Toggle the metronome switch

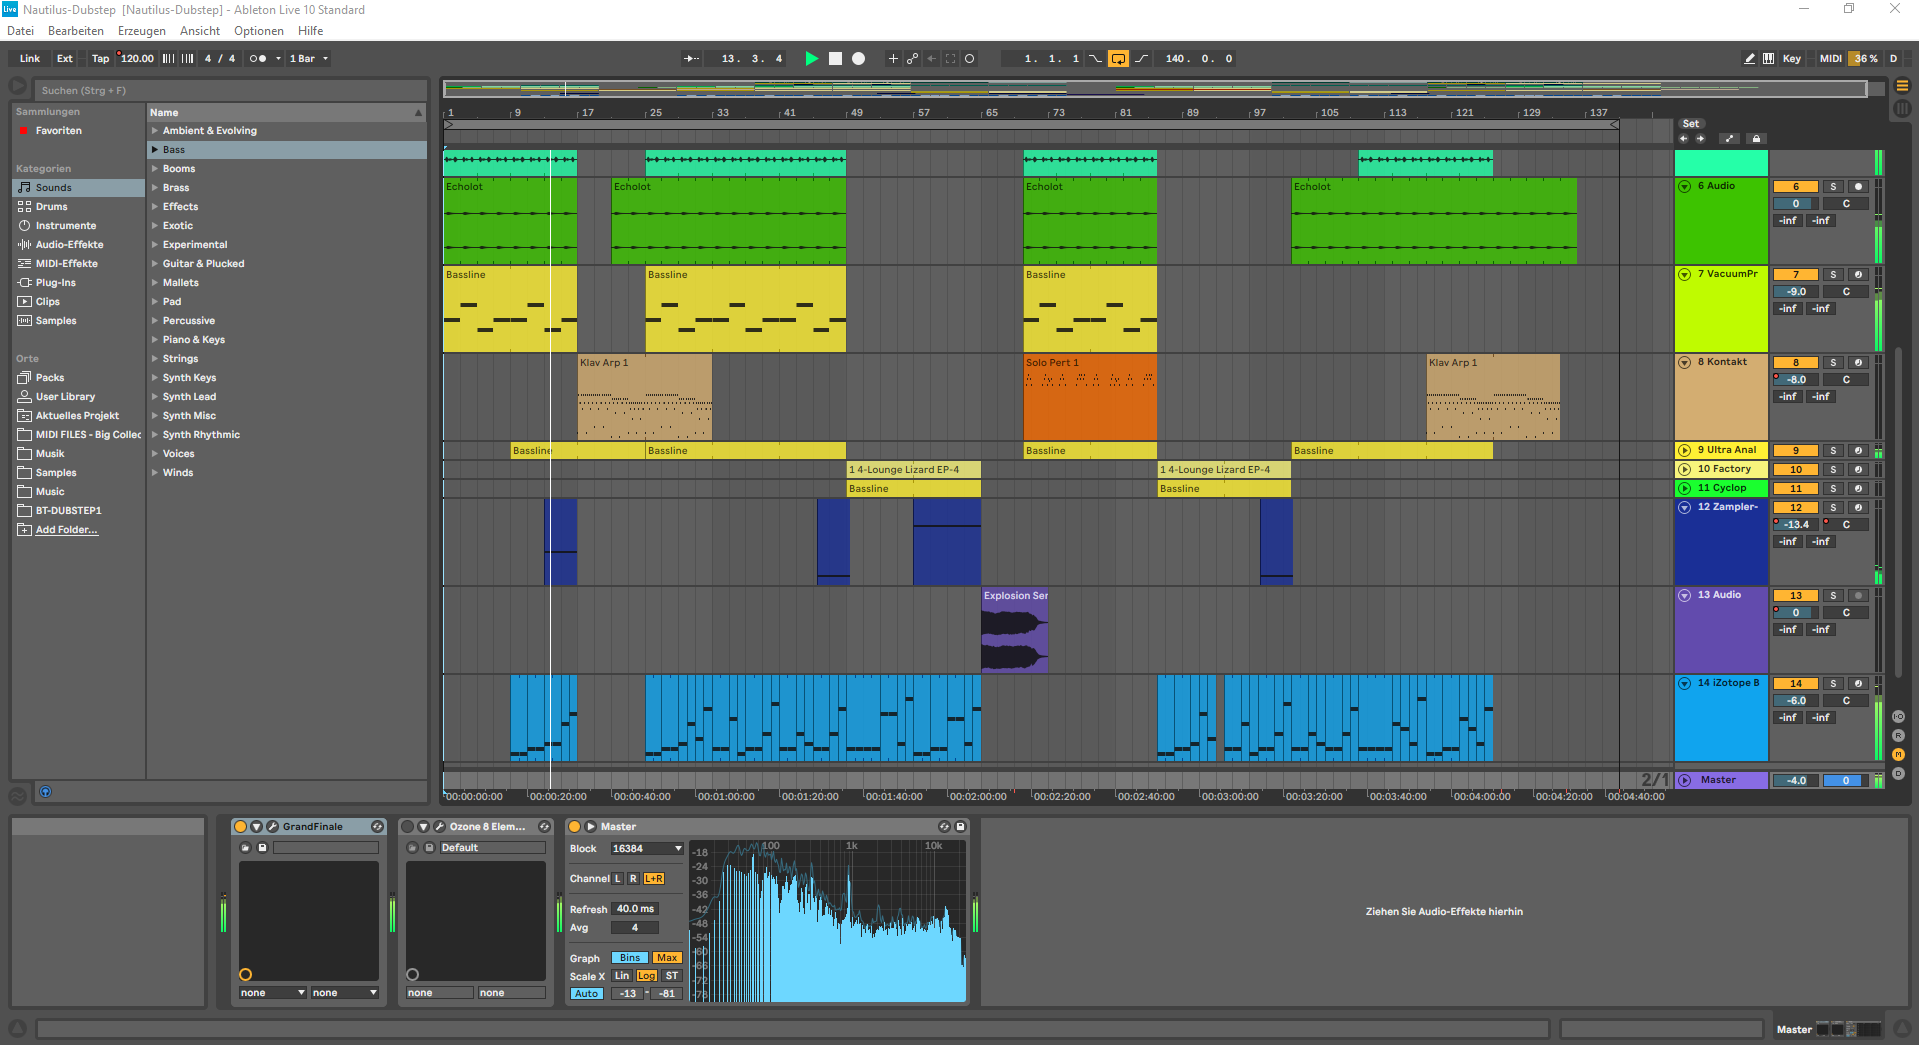click(x=258, y=59)
